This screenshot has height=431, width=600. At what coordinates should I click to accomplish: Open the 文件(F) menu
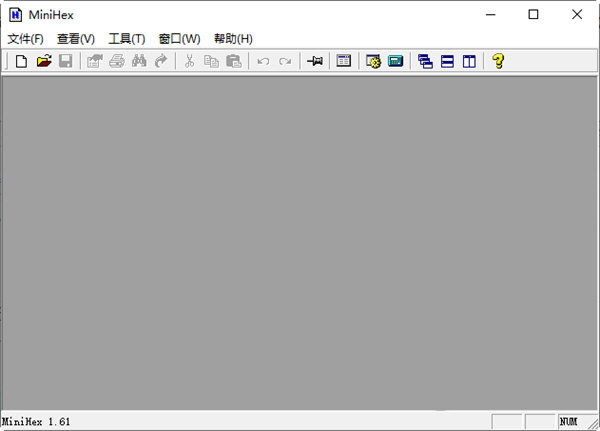[x=26, y=39]
